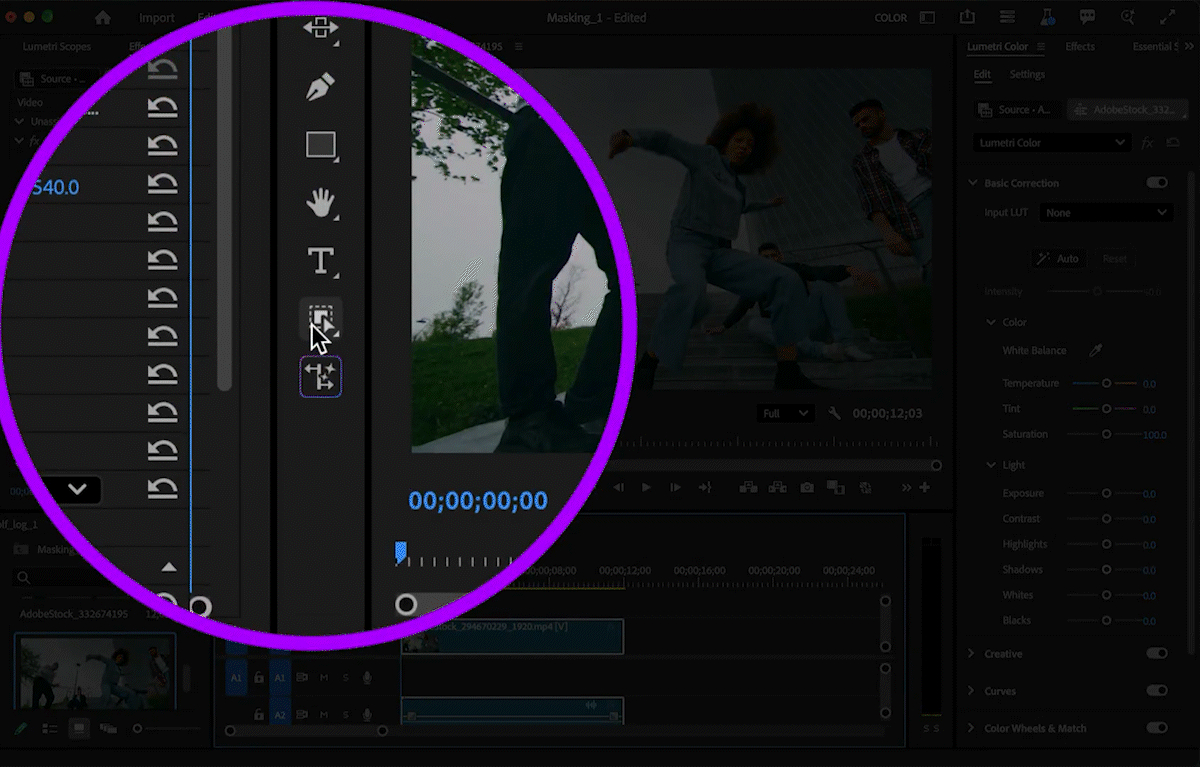Maximize video output with the fullscreen arrows icon
The height and width of the screenshot is (767, 1200).
[1167, 17]
